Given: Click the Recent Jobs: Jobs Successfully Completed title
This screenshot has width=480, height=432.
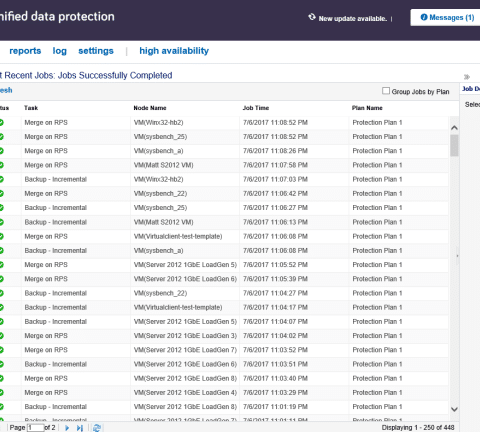Looking at the screenshot, I should pyautogui.click(x=86, y=75).
